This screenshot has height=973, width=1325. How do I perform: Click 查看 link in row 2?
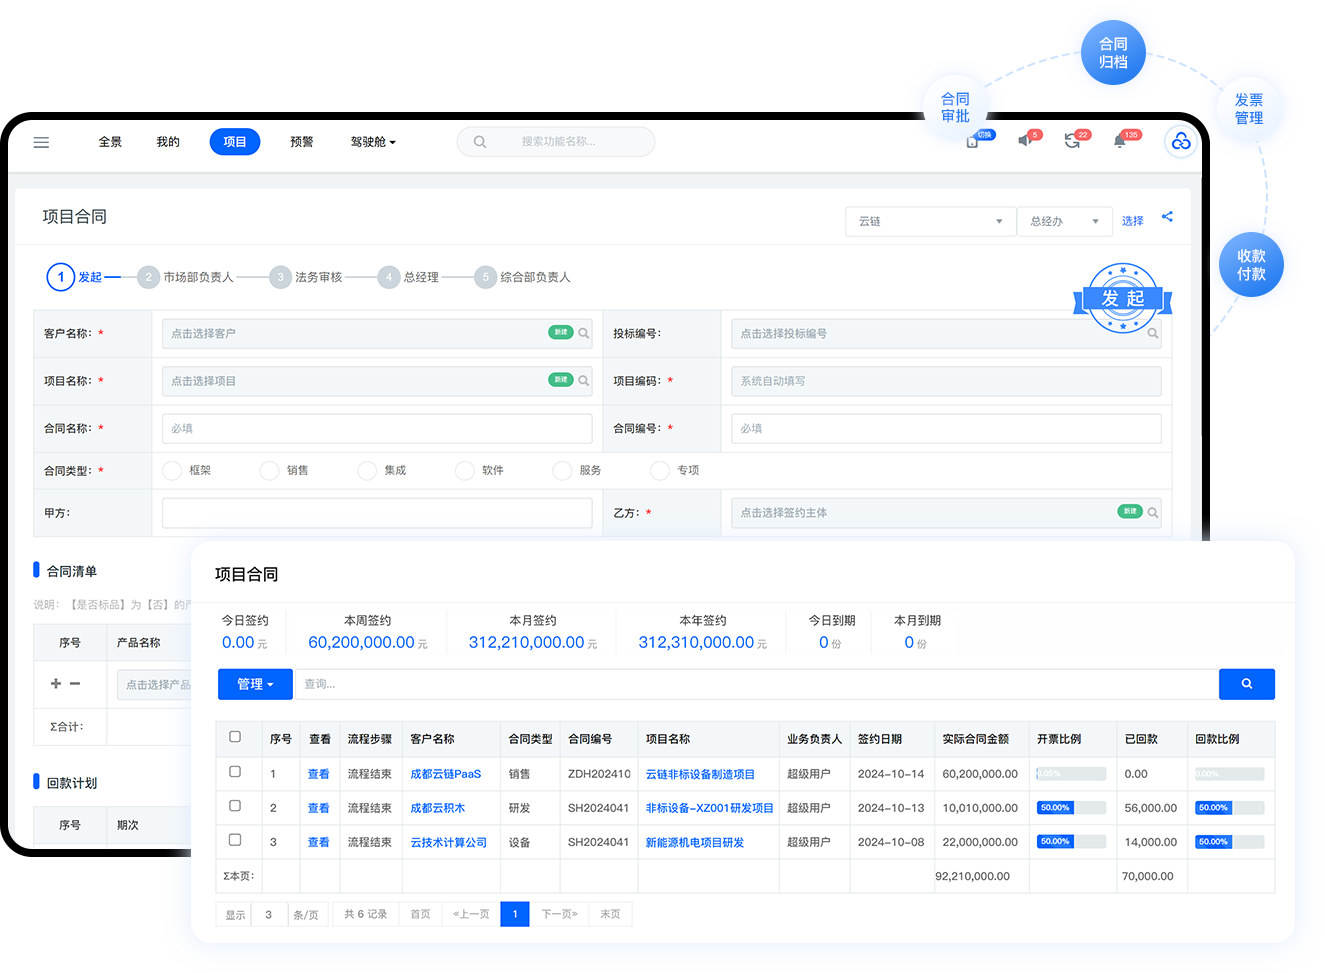tap(318, 808)
